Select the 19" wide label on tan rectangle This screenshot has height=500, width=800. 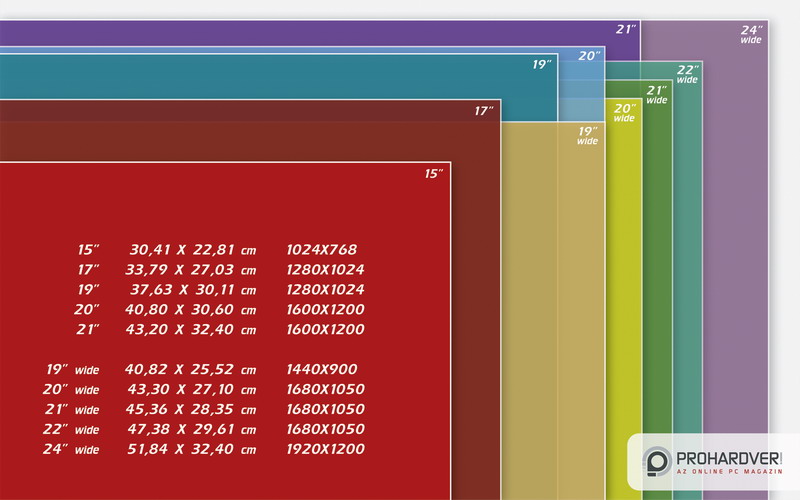click(x=587, y=135)
